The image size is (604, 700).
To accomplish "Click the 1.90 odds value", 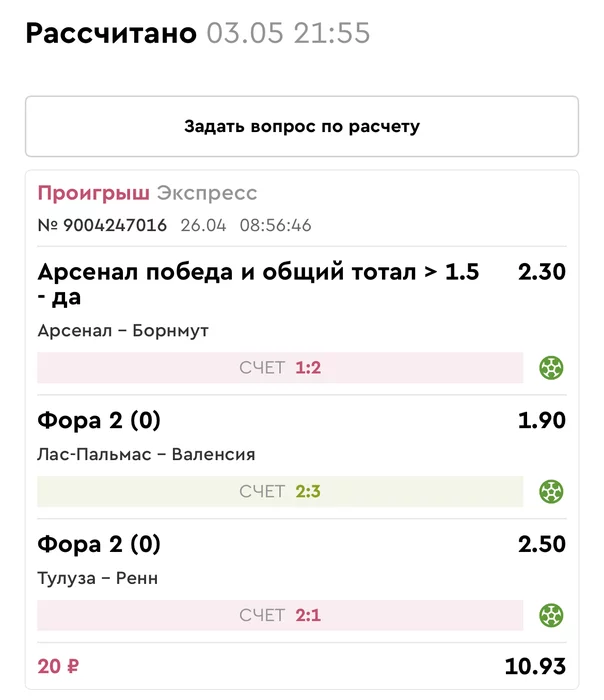I will point(542,421).
